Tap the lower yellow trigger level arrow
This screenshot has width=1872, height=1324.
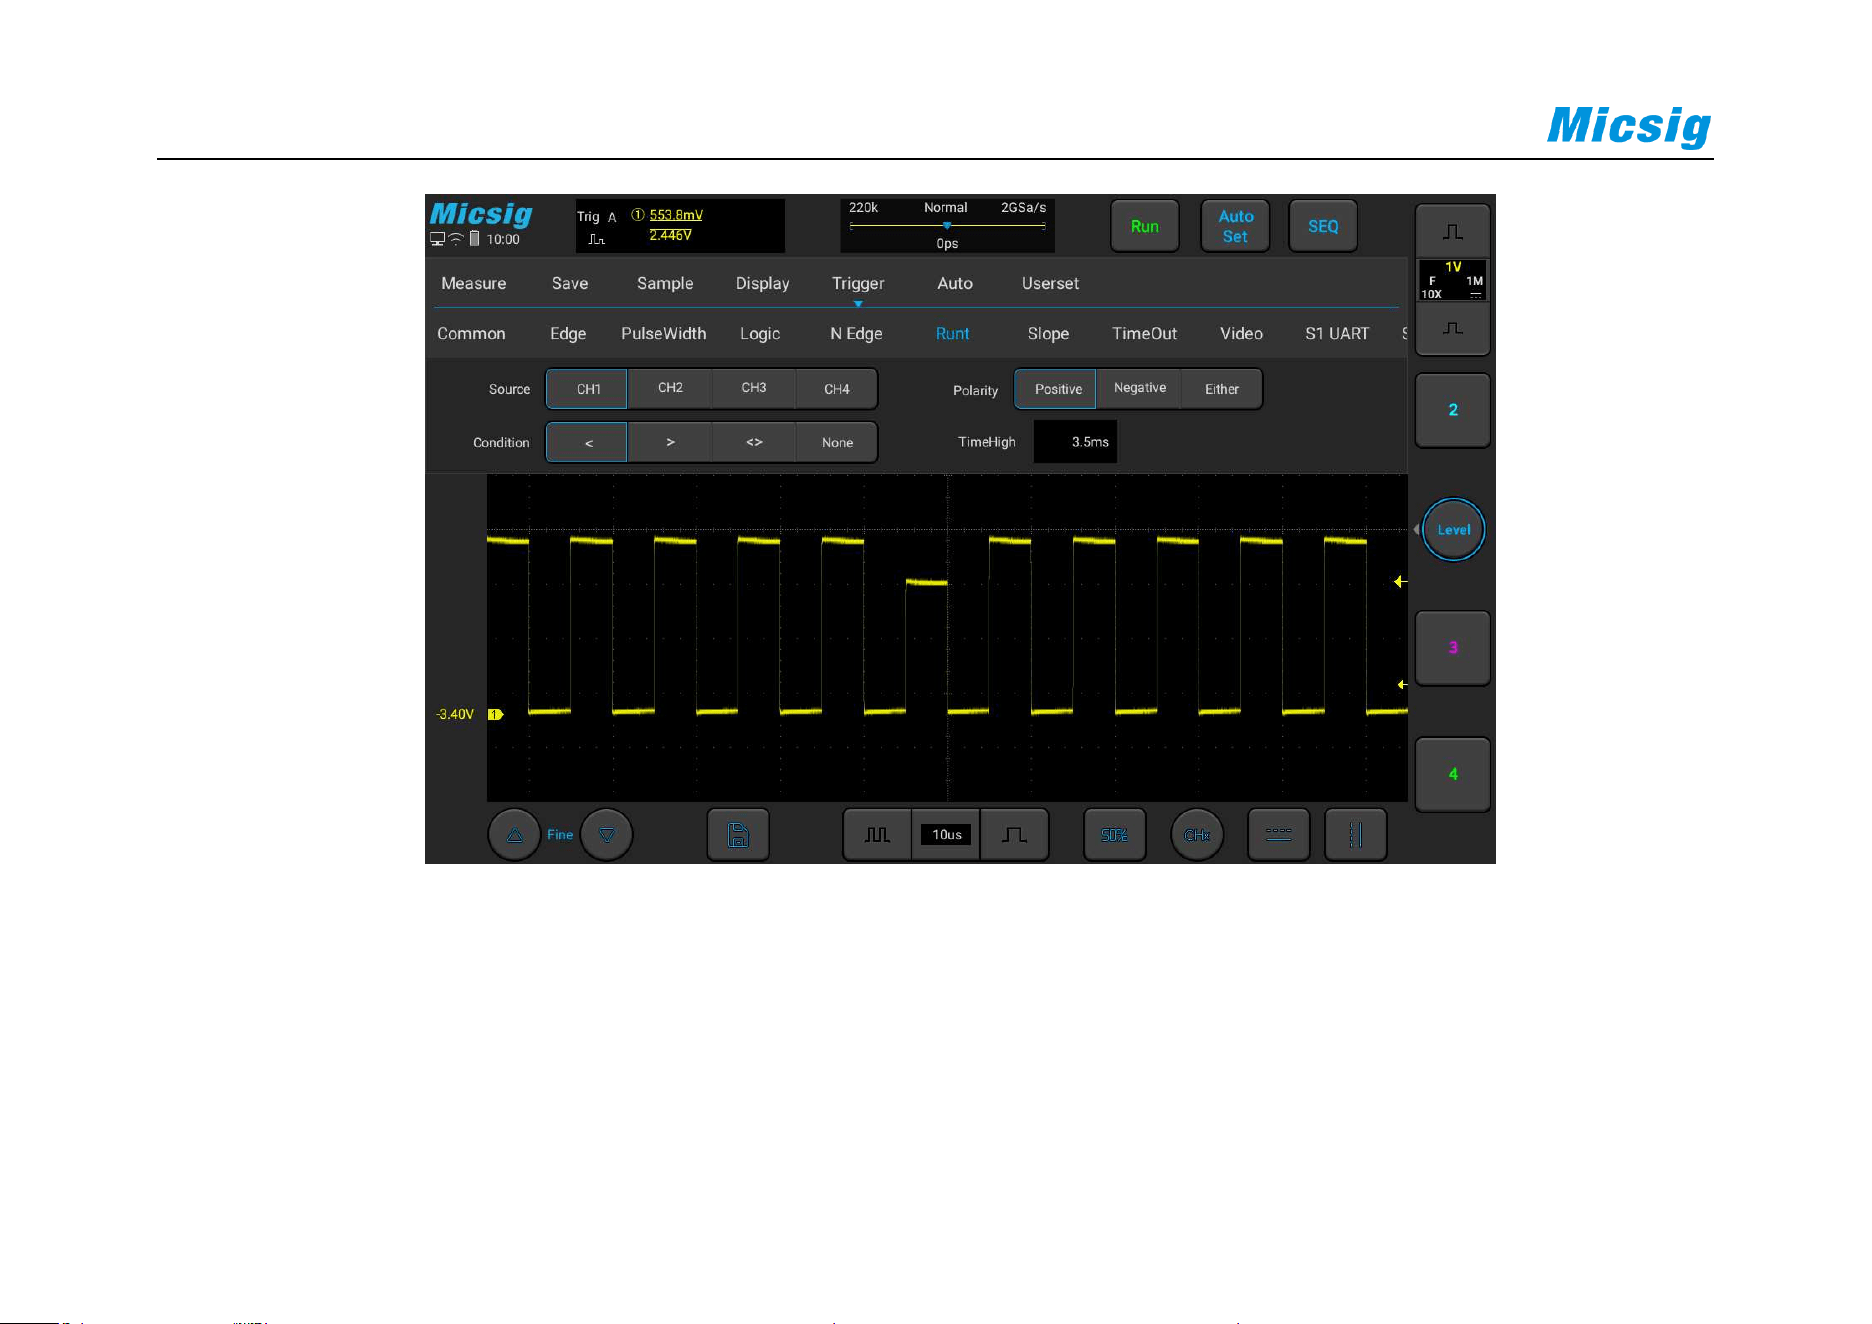(1402, 685)
